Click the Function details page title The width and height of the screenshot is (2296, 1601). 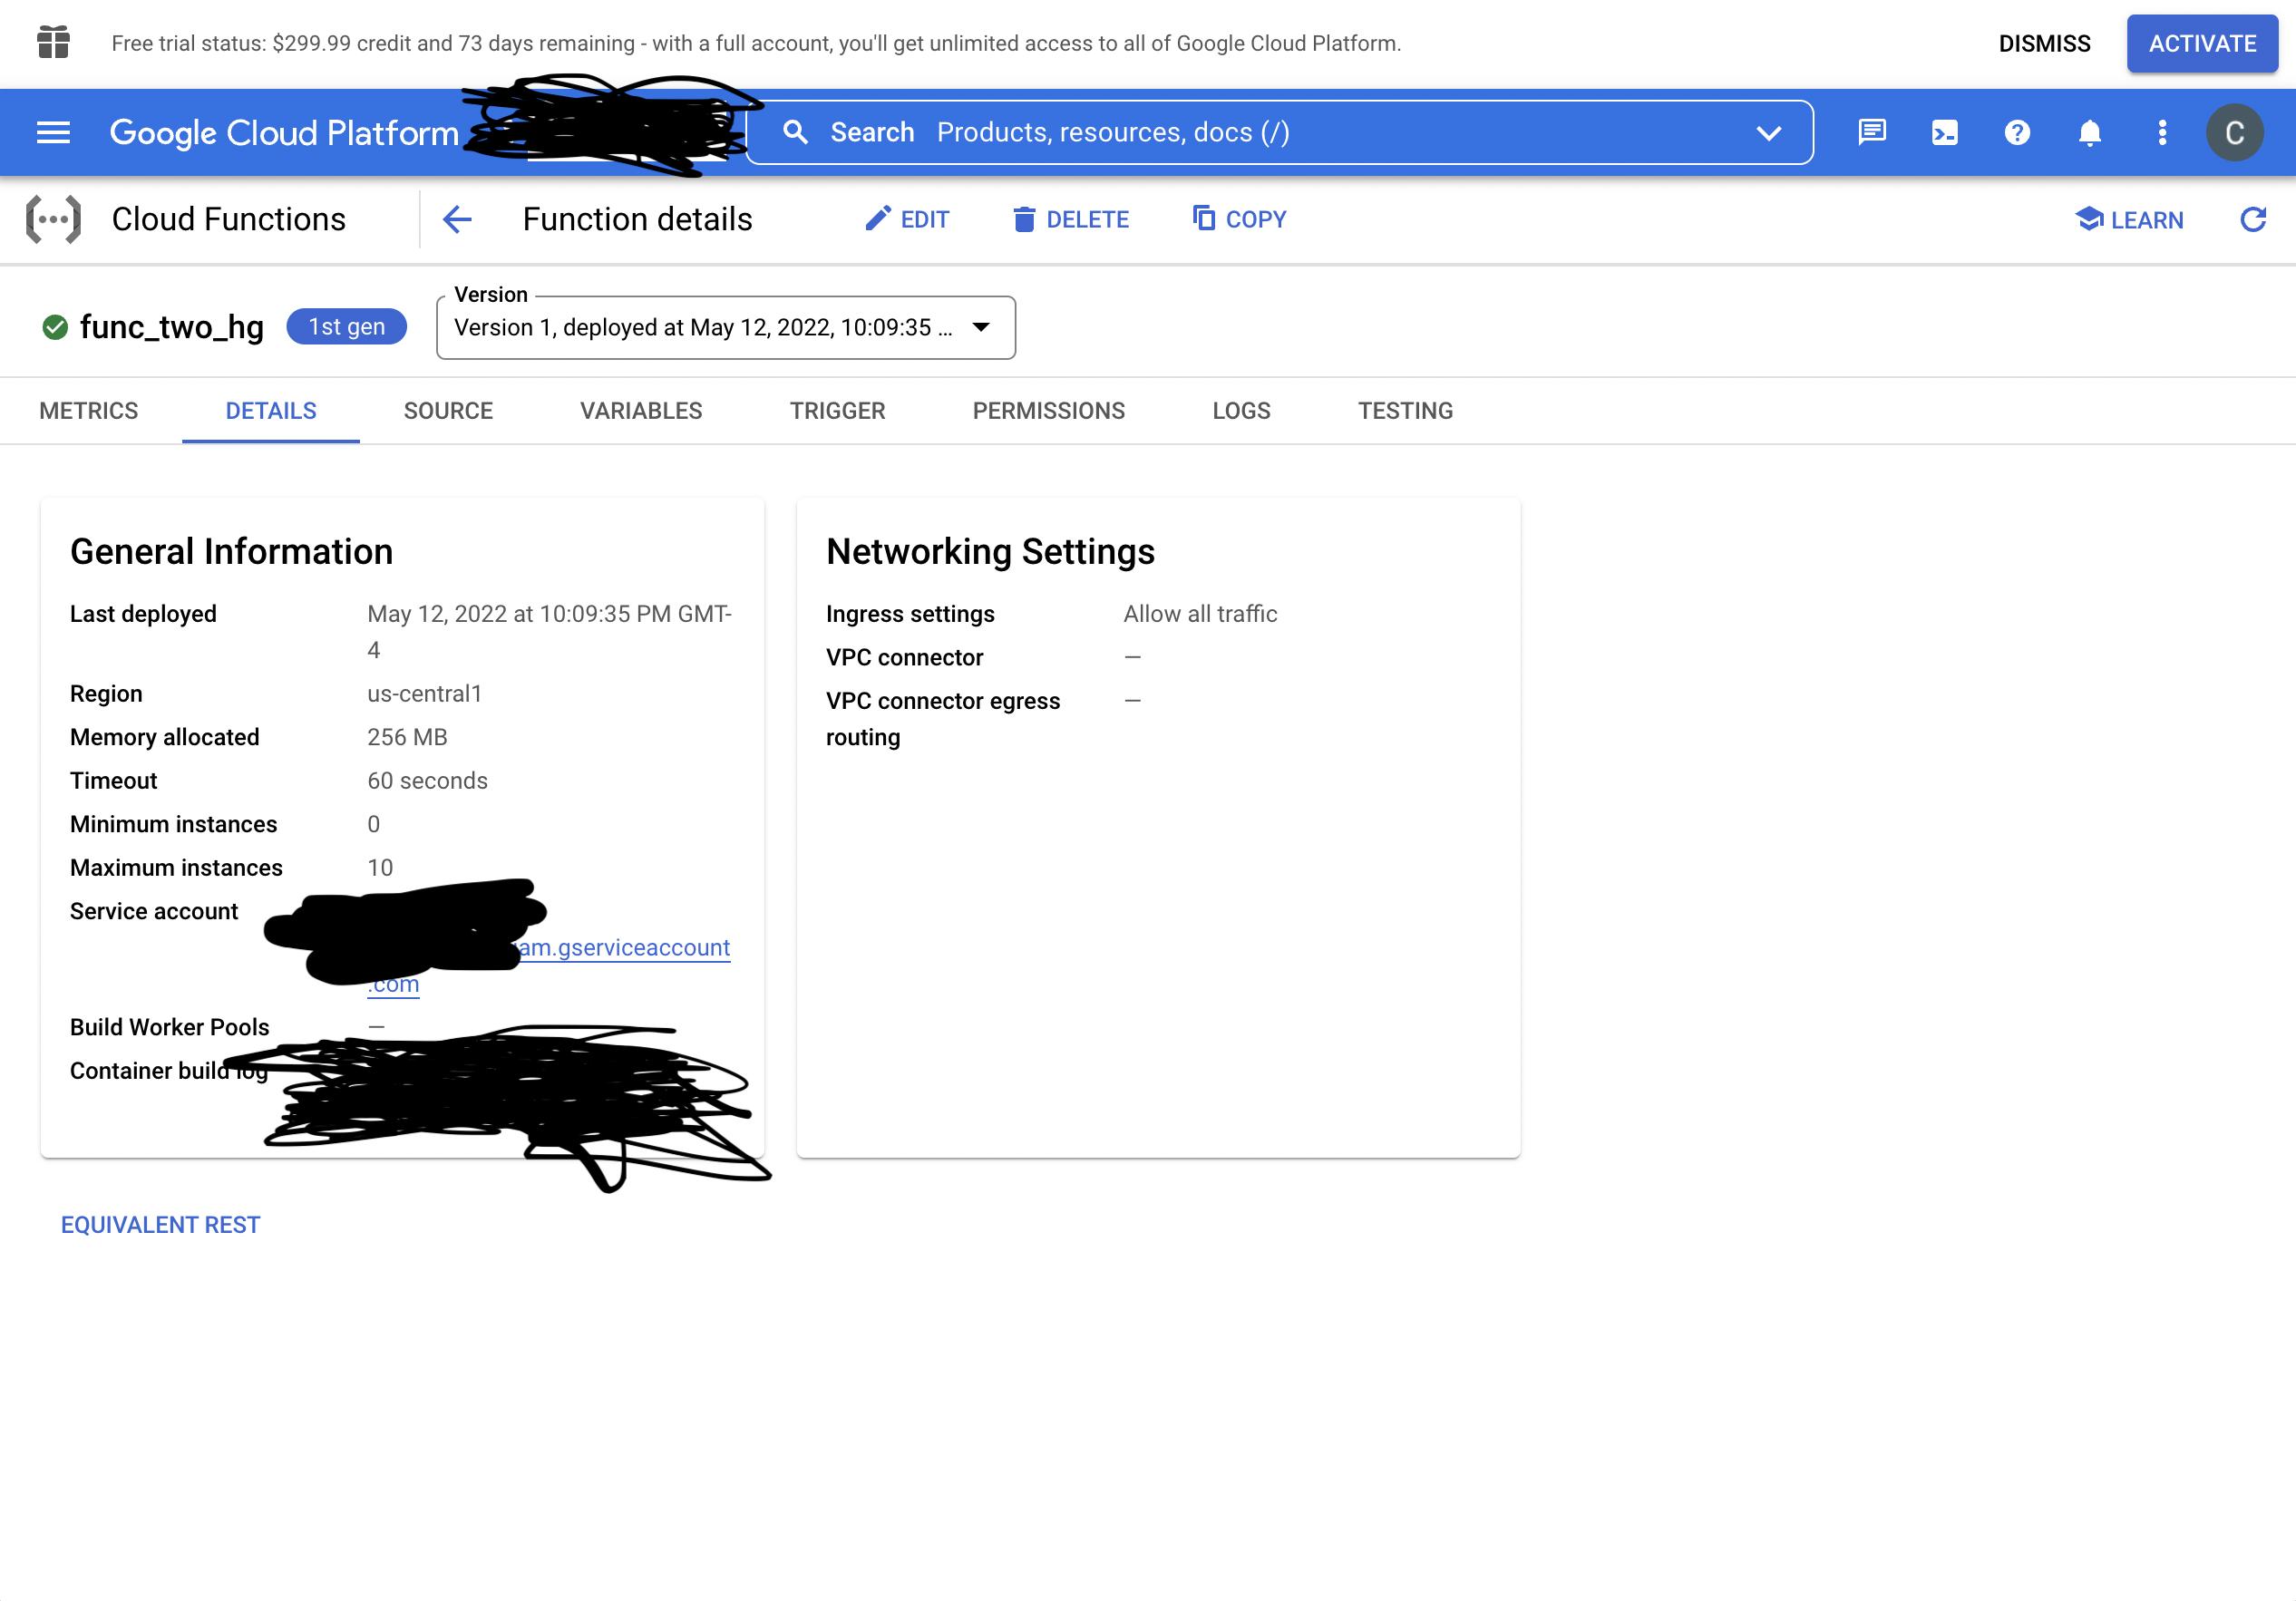click(637, 220)
